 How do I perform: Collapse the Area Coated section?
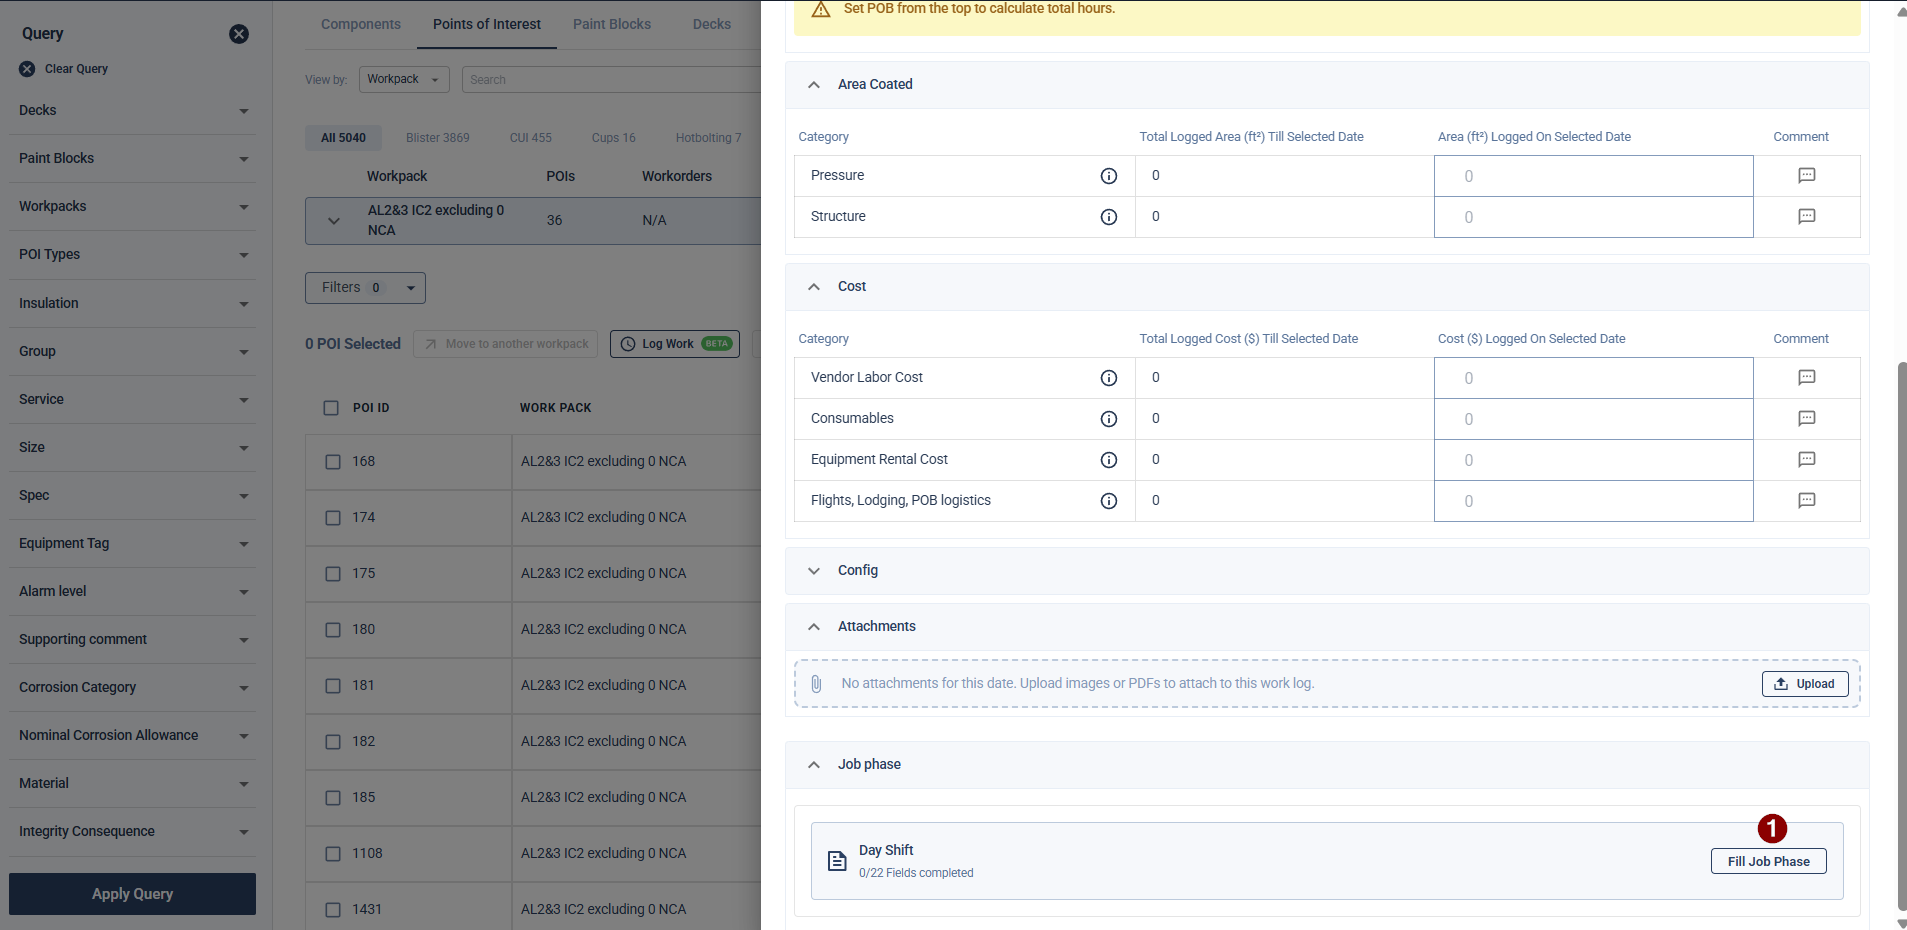click(814, 85)
